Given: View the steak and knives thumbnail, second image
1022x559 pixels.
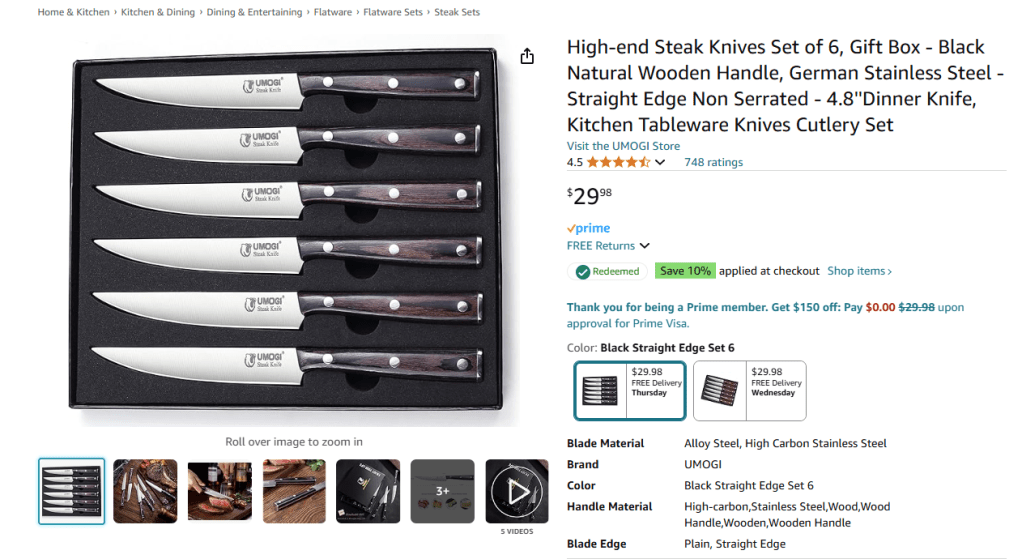Looking at the screenshot, I should coord(145,491).
